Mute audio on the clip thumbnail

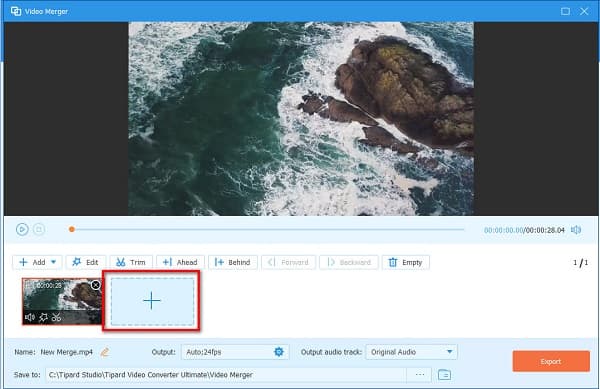point(29,317)
